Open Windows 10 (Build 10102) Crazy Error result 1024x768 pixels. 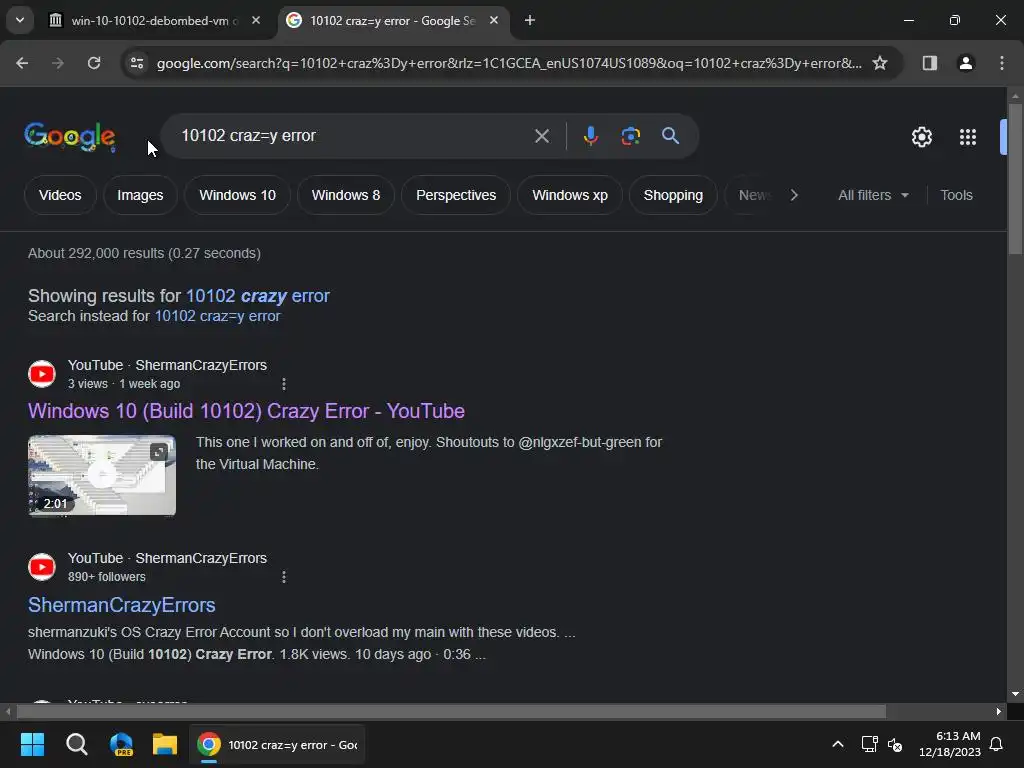pyautogui.click(x=246, y=411)
